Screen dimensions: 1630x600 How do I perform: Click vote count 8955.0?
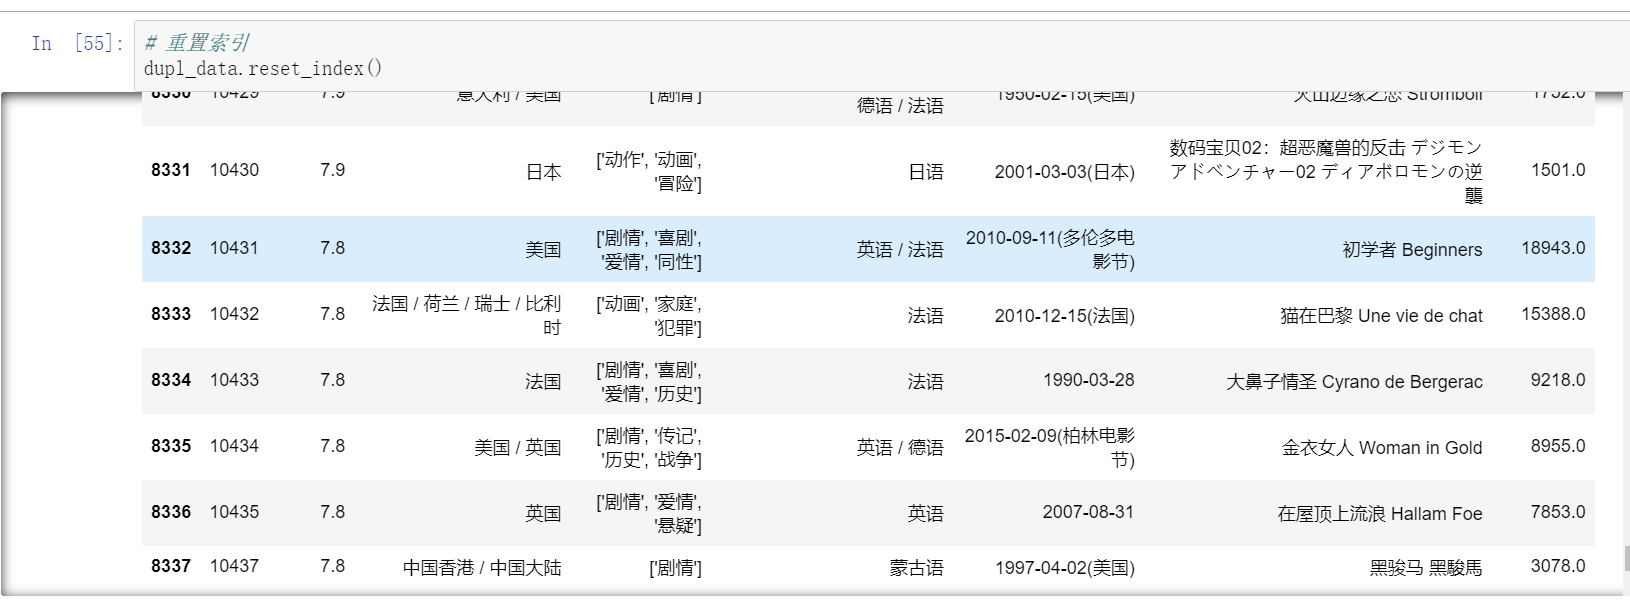pyautogui.click(x=1558, y=446)
